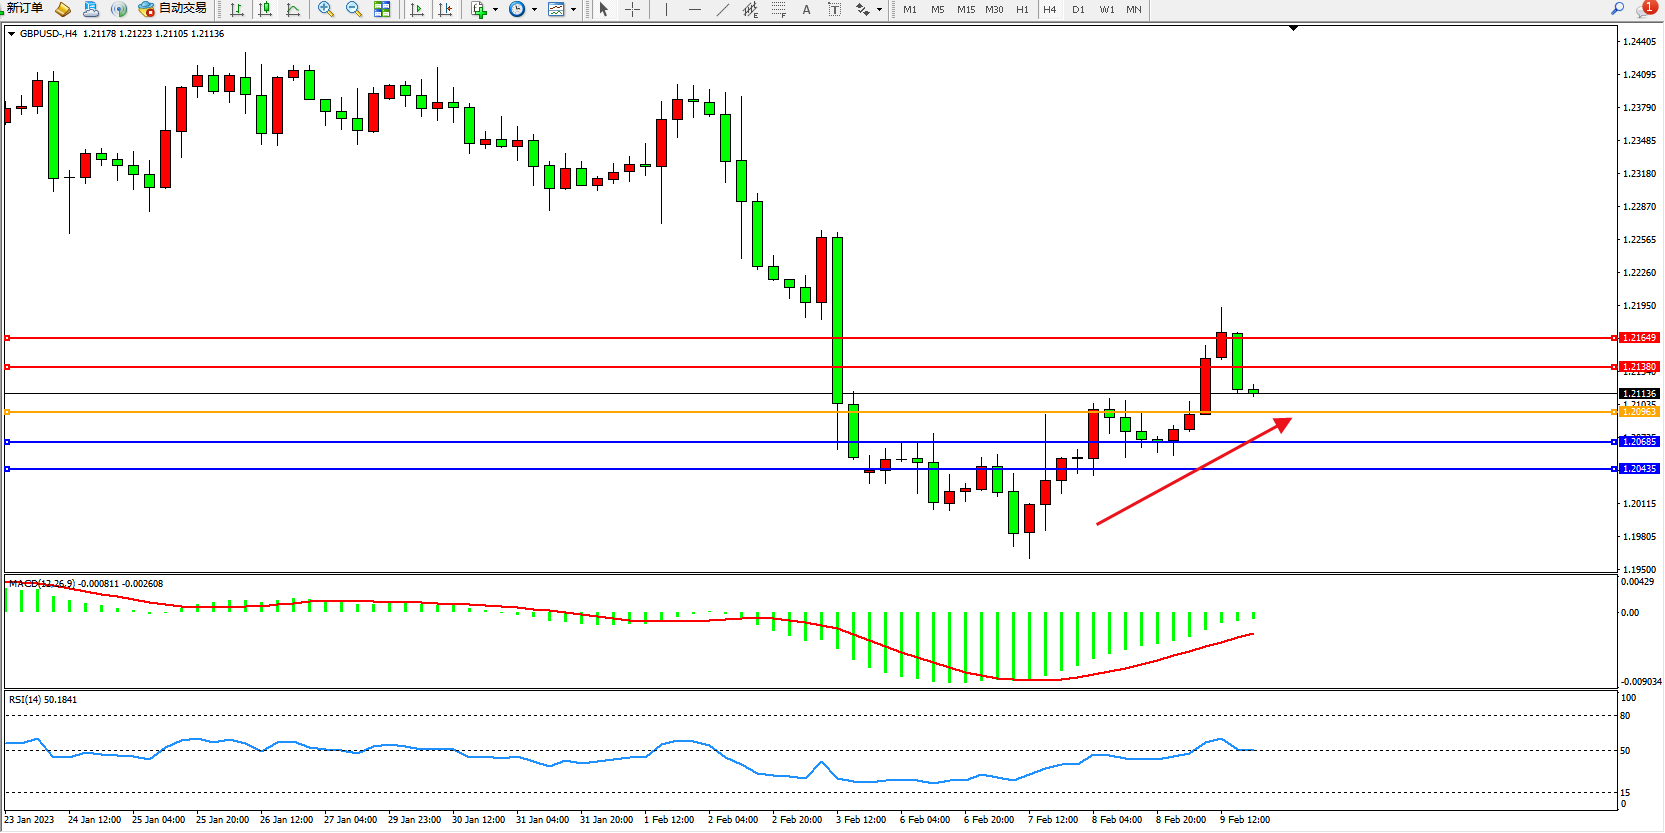
Task: Click the chat notification bubble icon
Action: 1645,9
